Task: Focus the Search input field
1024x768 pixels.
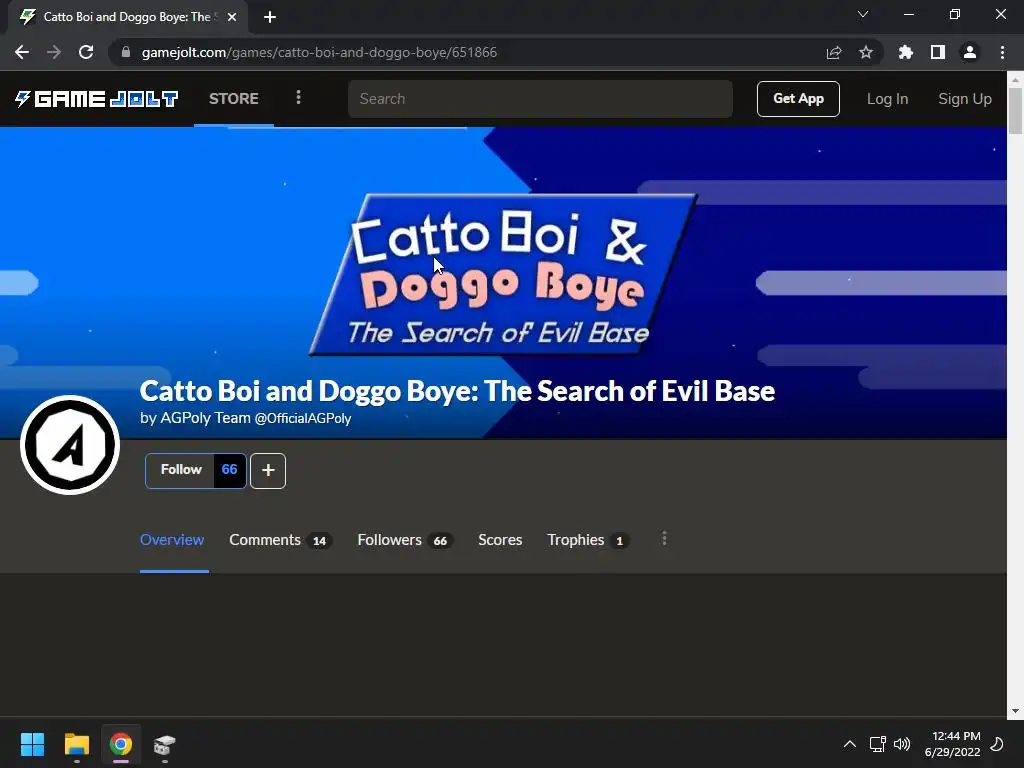Action: coord(540,99)
